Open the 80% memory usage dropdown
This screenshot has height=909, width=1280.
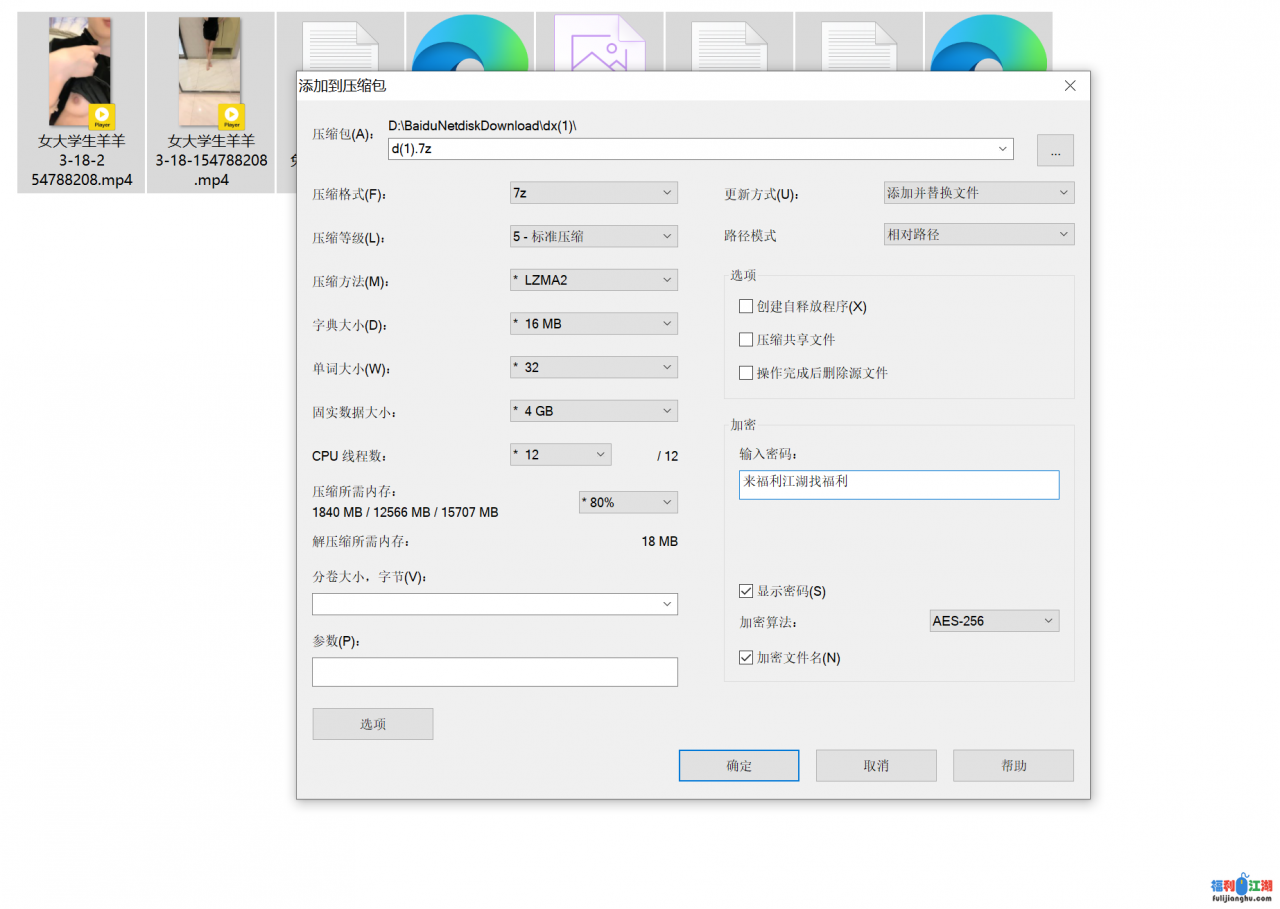pyautogui.click(x=628, y=502)
